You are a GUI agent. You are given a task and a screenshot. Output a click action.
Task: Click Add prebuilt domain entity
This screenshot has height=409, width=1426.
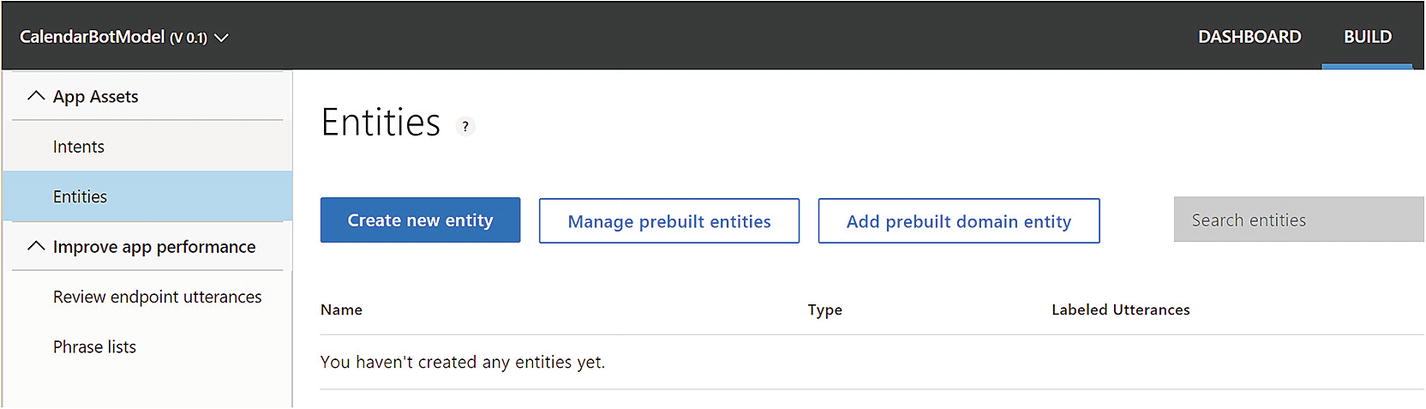(x=958, y=221)
